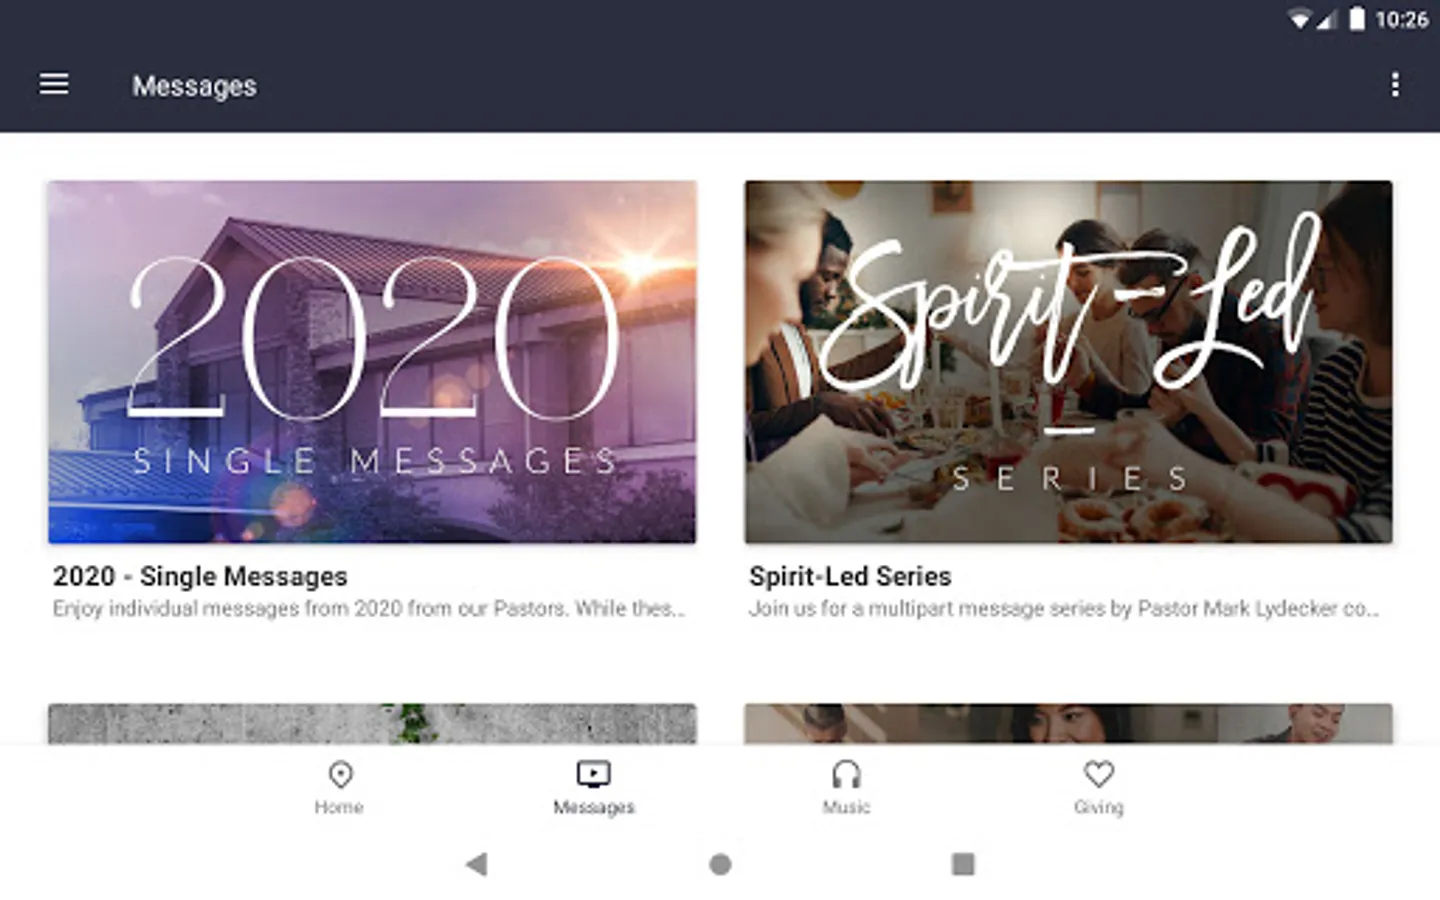Open the partially visible gray concrete thumbnail
The height and width of the screenshot is (900, 1440).
coord(372,724)
